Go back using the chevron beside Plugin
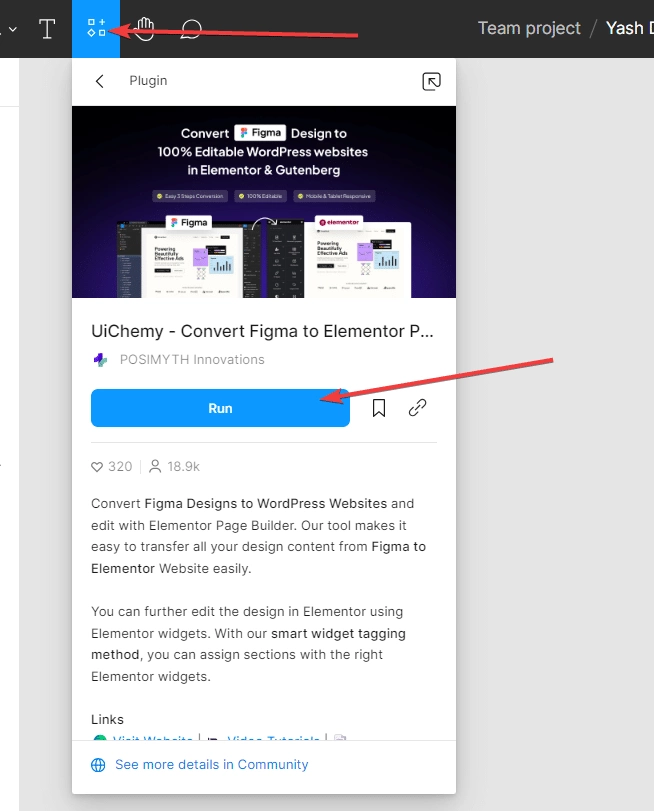 (x=100, y=81)
